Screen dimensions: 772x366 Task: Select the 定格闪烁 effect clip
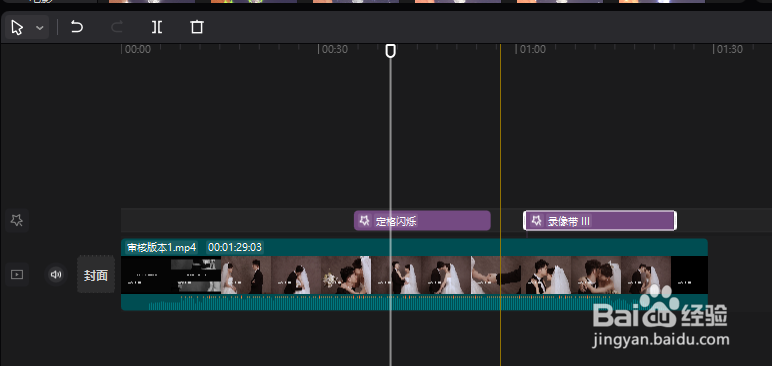point(422,221)
